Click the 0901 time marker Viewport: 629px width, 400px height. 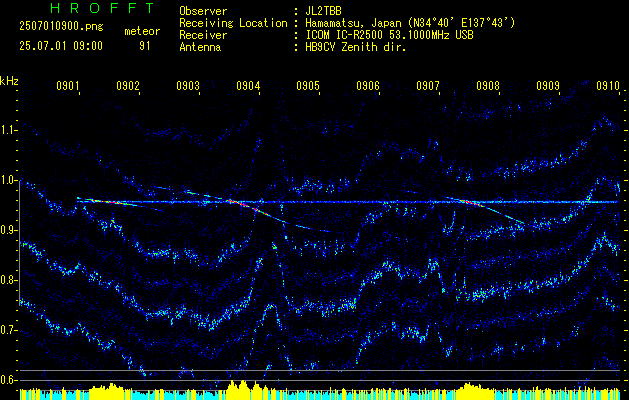click(x=67, y=85)
